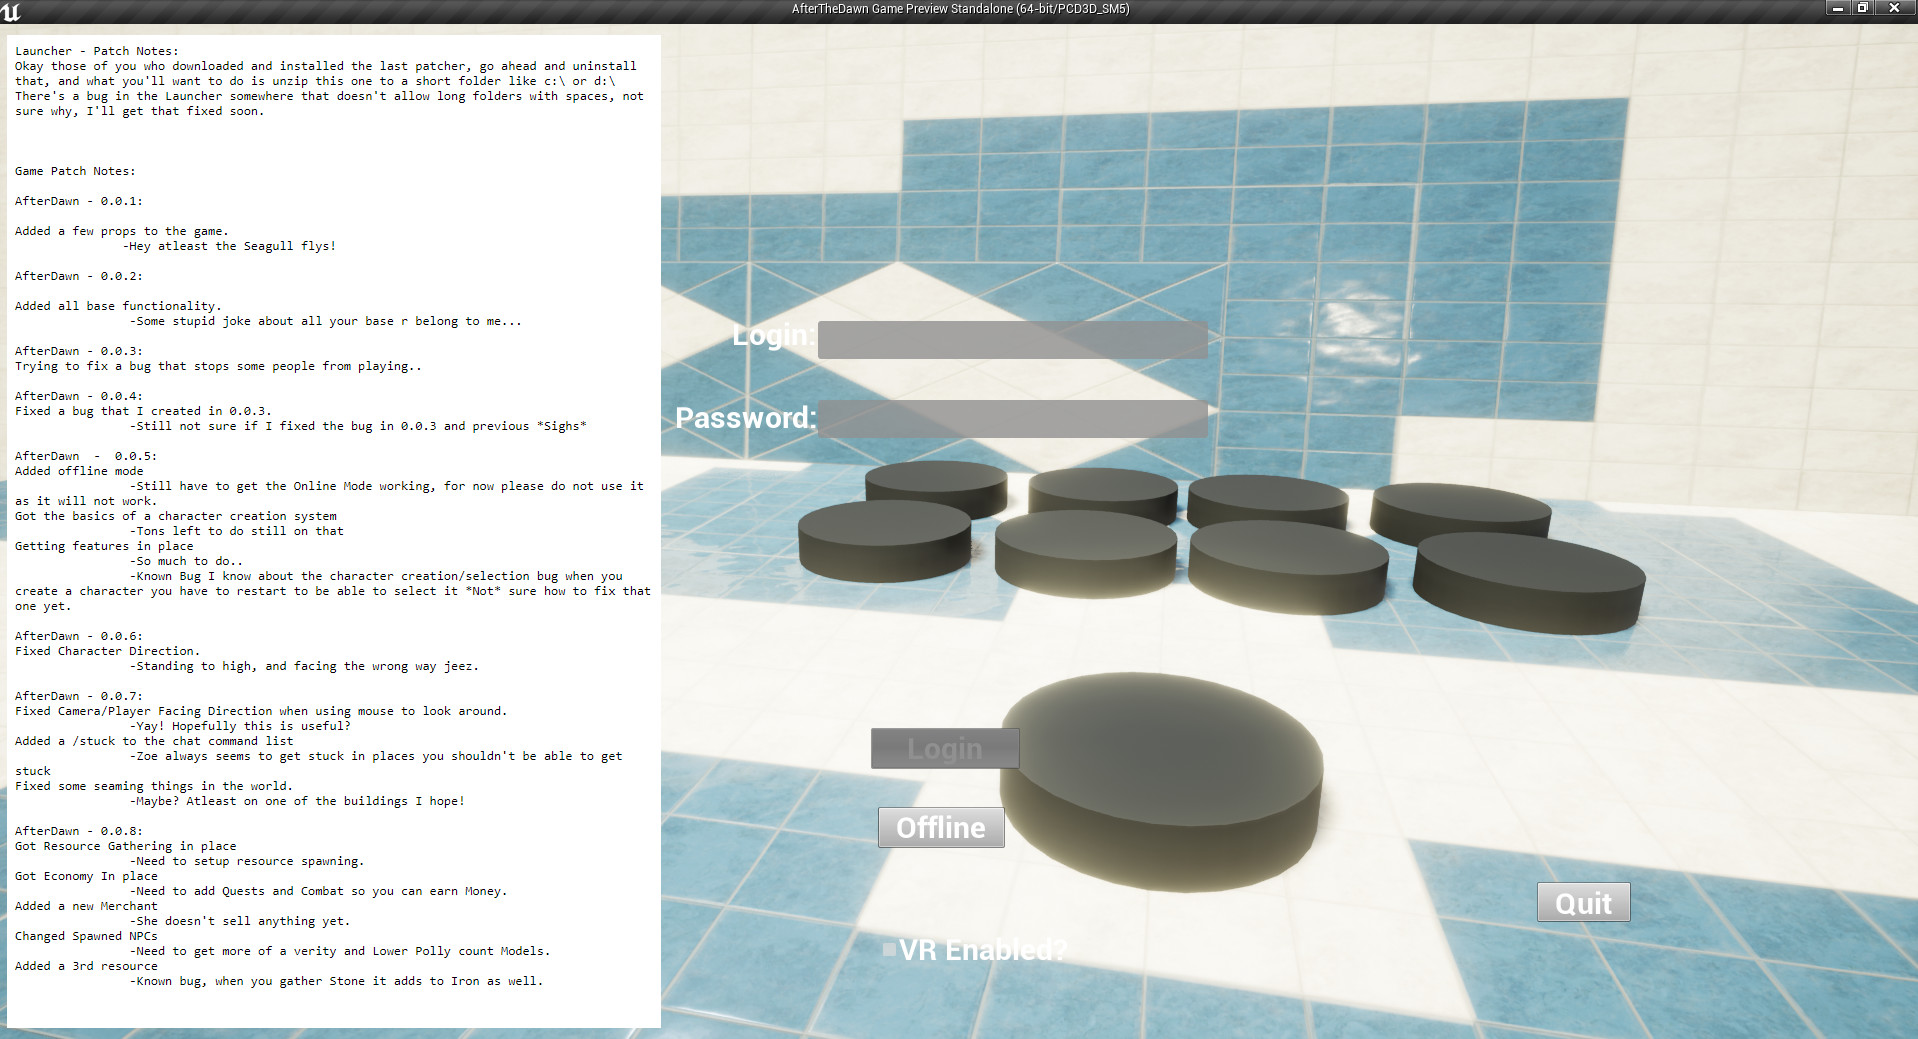The height and width of the screenshot is (1039, 1918).
Task: Click the white patch notes panel
Action: (x=335, y=530)
